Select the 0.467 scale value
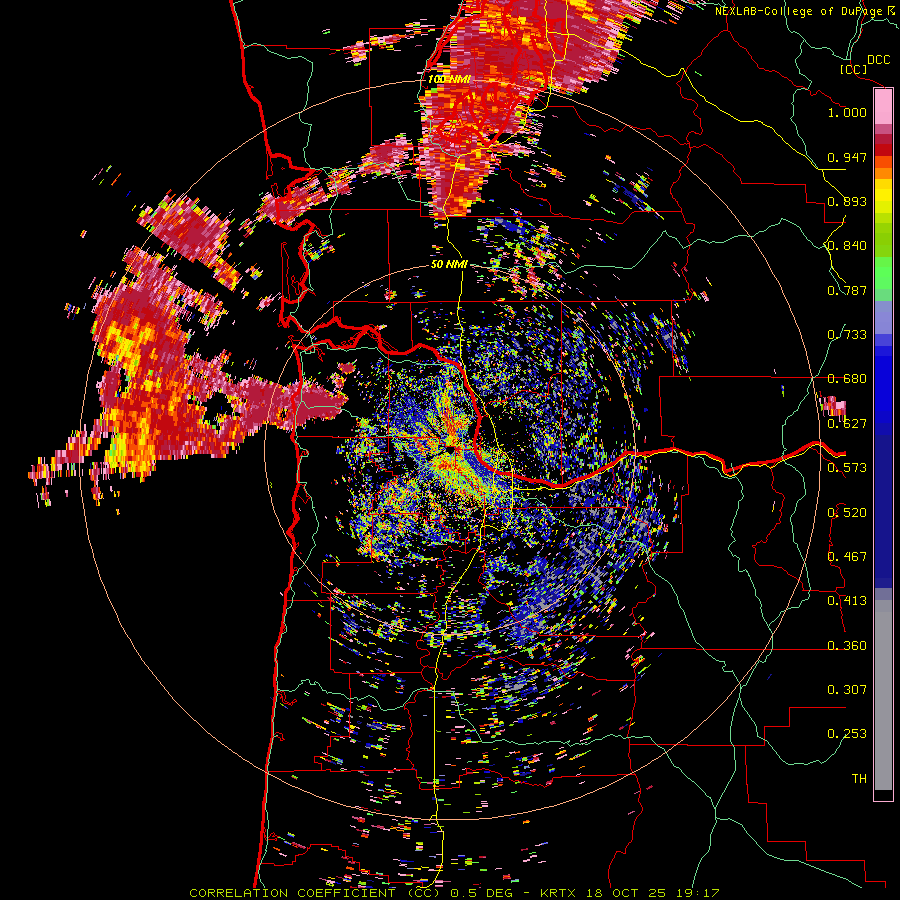900x900 pixels. tap(847, 556)
